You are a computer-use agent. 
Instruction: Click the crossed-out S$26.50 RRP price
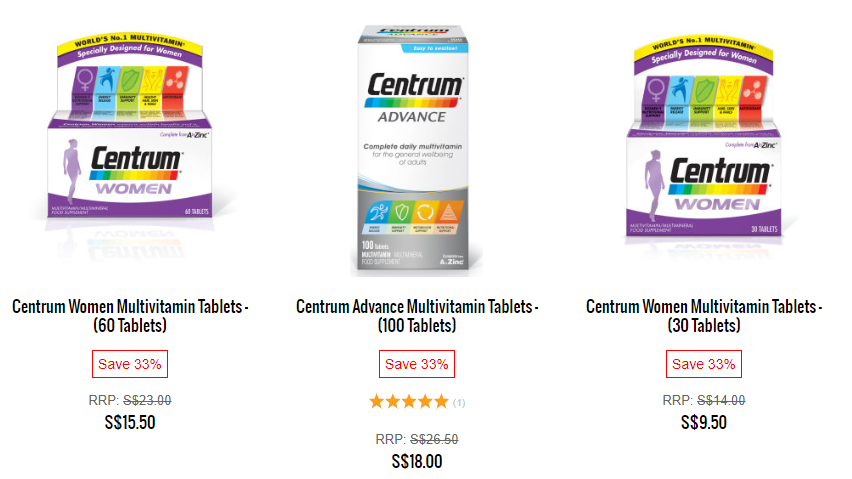[x=434, y=439]
